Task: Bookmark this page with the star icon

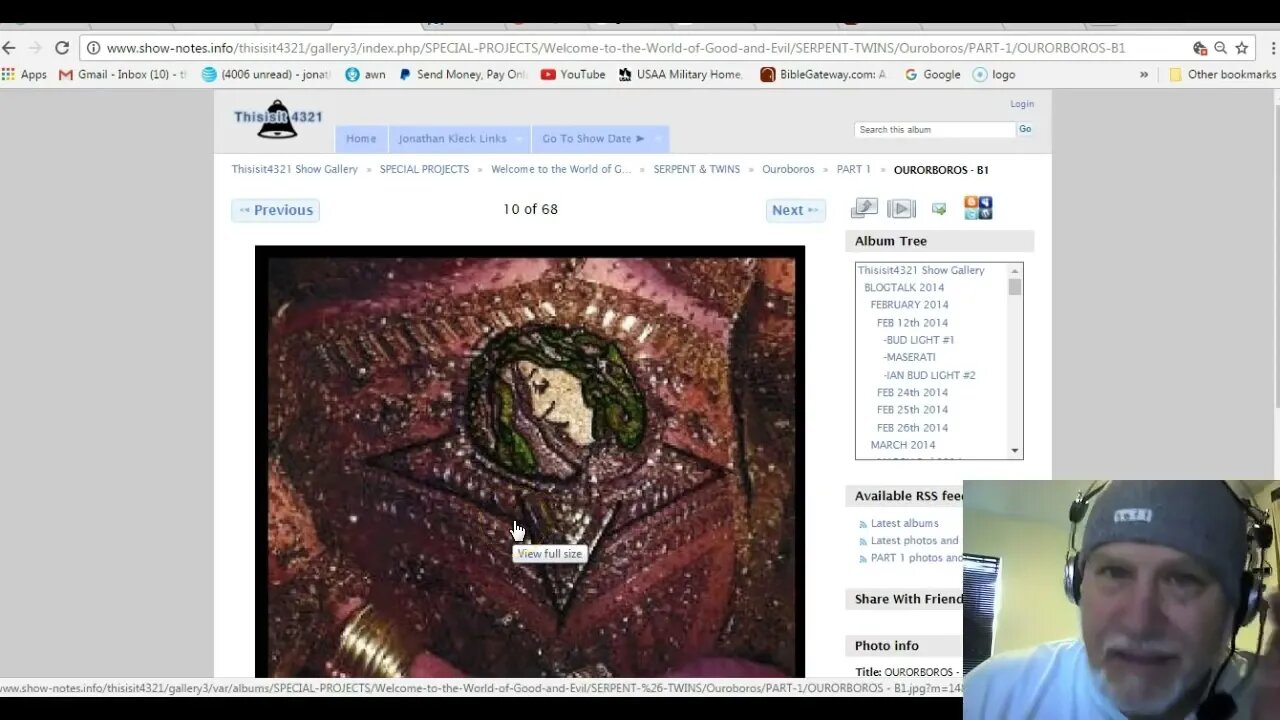Action: pyautogui.click(x=1241, y=48)
